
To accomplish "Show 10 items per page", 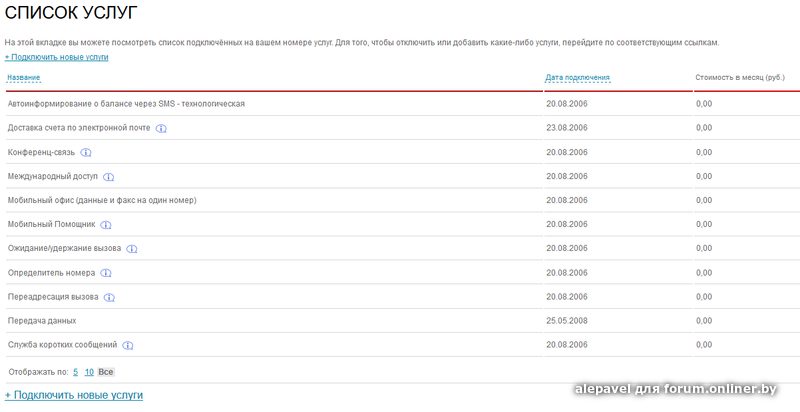I will click(89, 372).
